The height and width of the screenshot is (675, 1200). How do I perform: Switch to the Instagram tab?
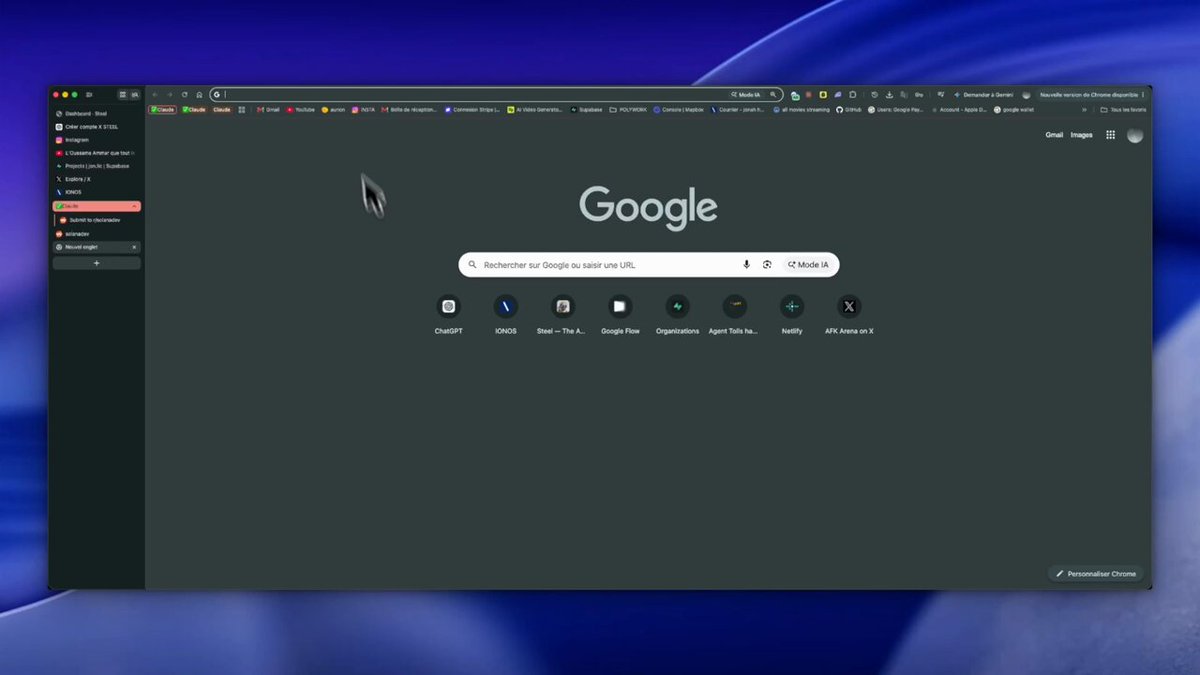(97, 140)
